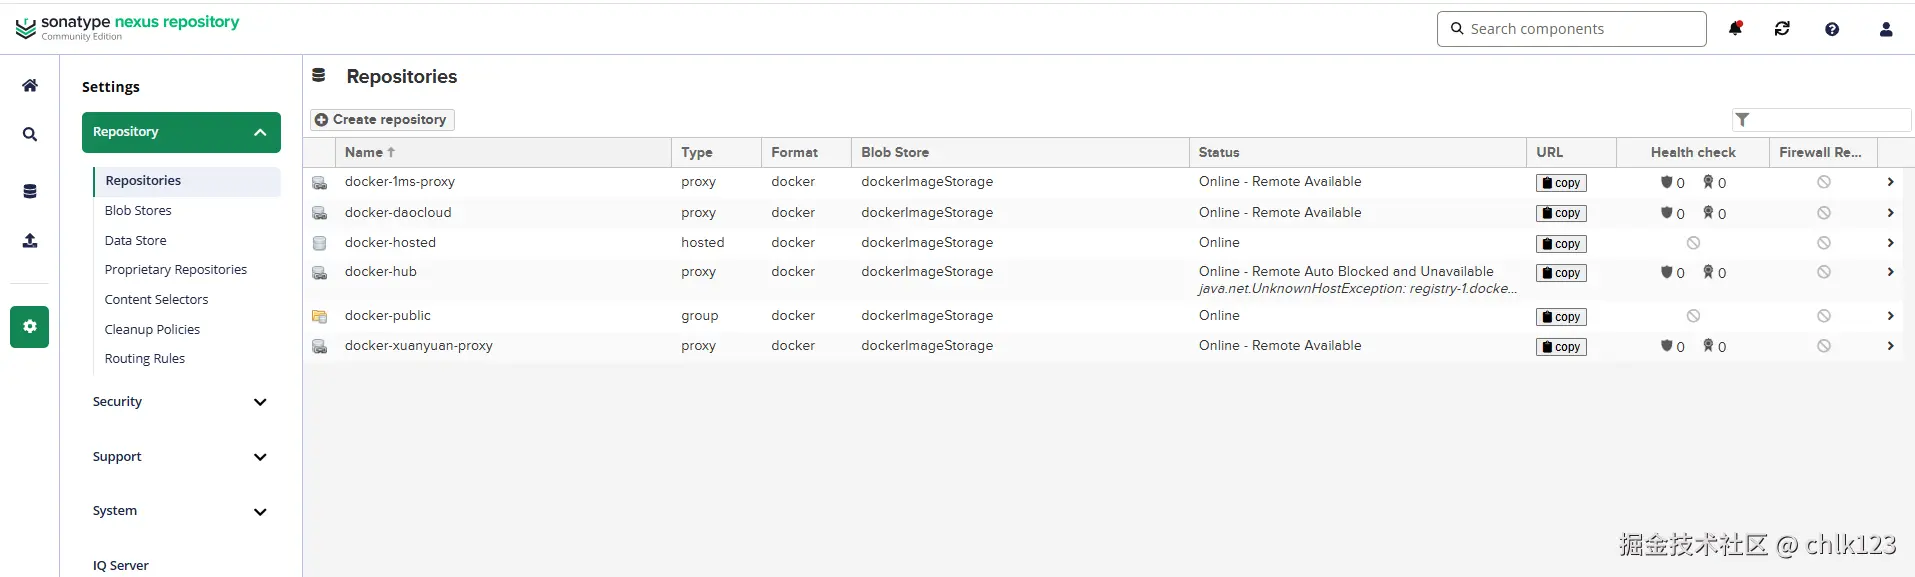
Task: Copy URL of docker-hosted
Action: [1561, 244]
